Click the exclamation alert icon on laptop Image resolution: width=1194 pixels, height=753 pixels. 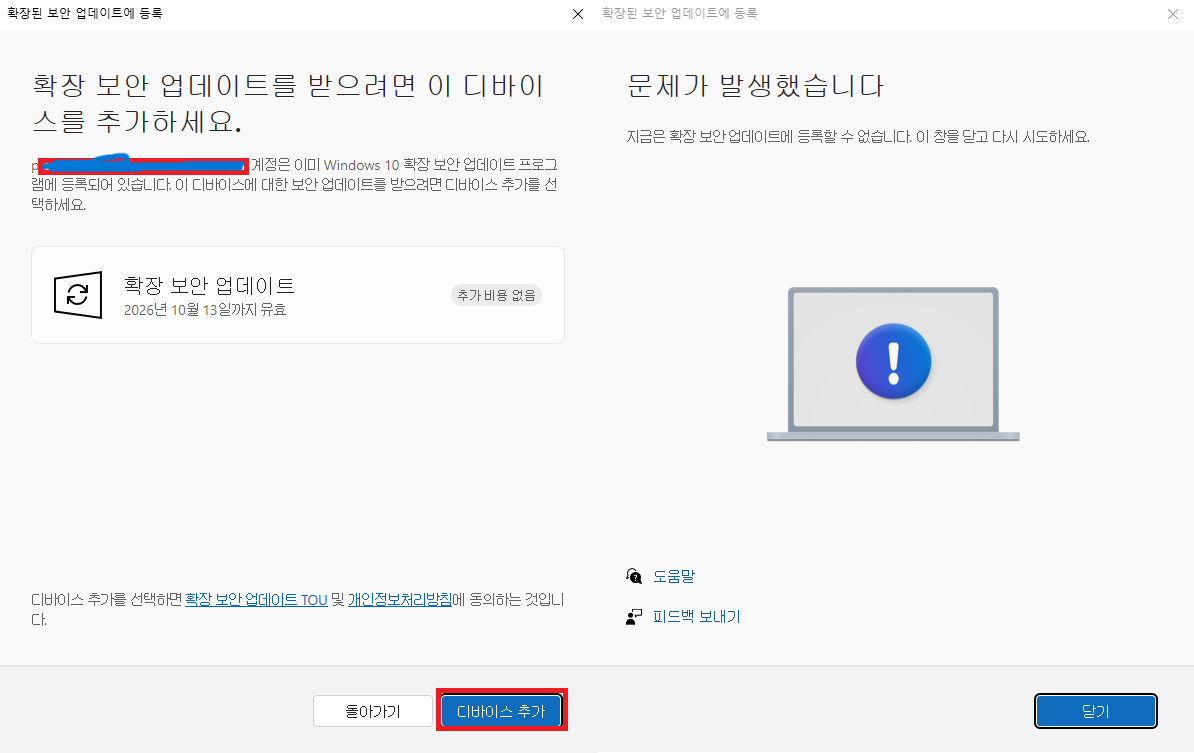pyautogui.click(x=893, y=362)
